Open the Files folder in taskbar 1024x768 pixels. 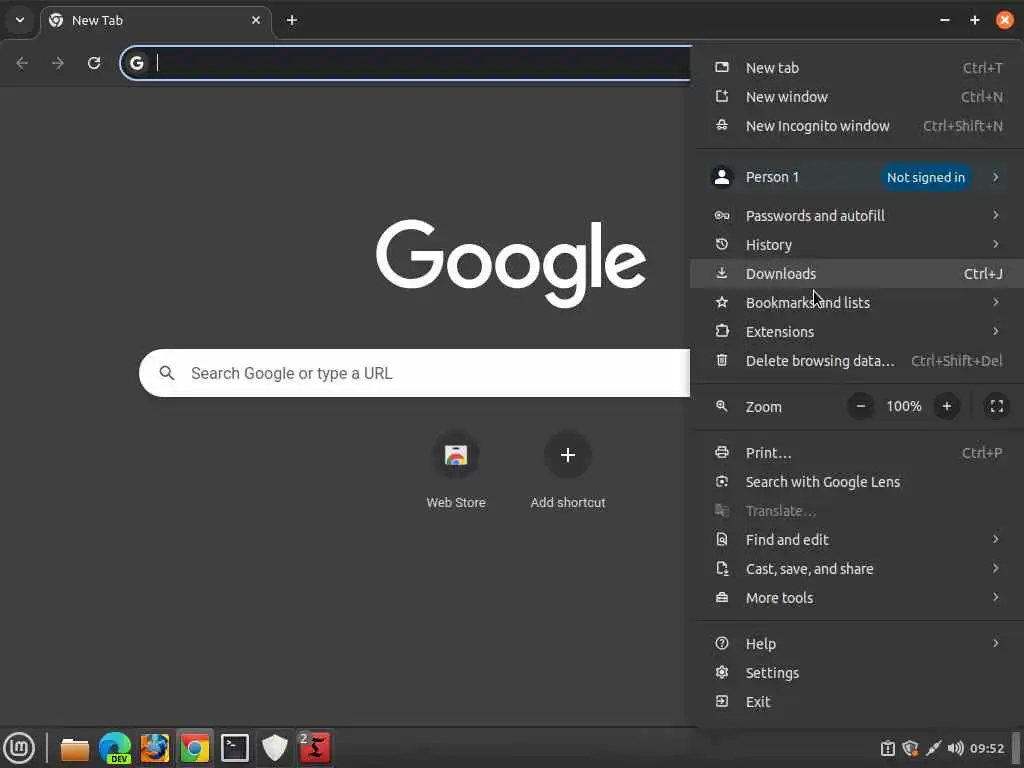[74, 748]
